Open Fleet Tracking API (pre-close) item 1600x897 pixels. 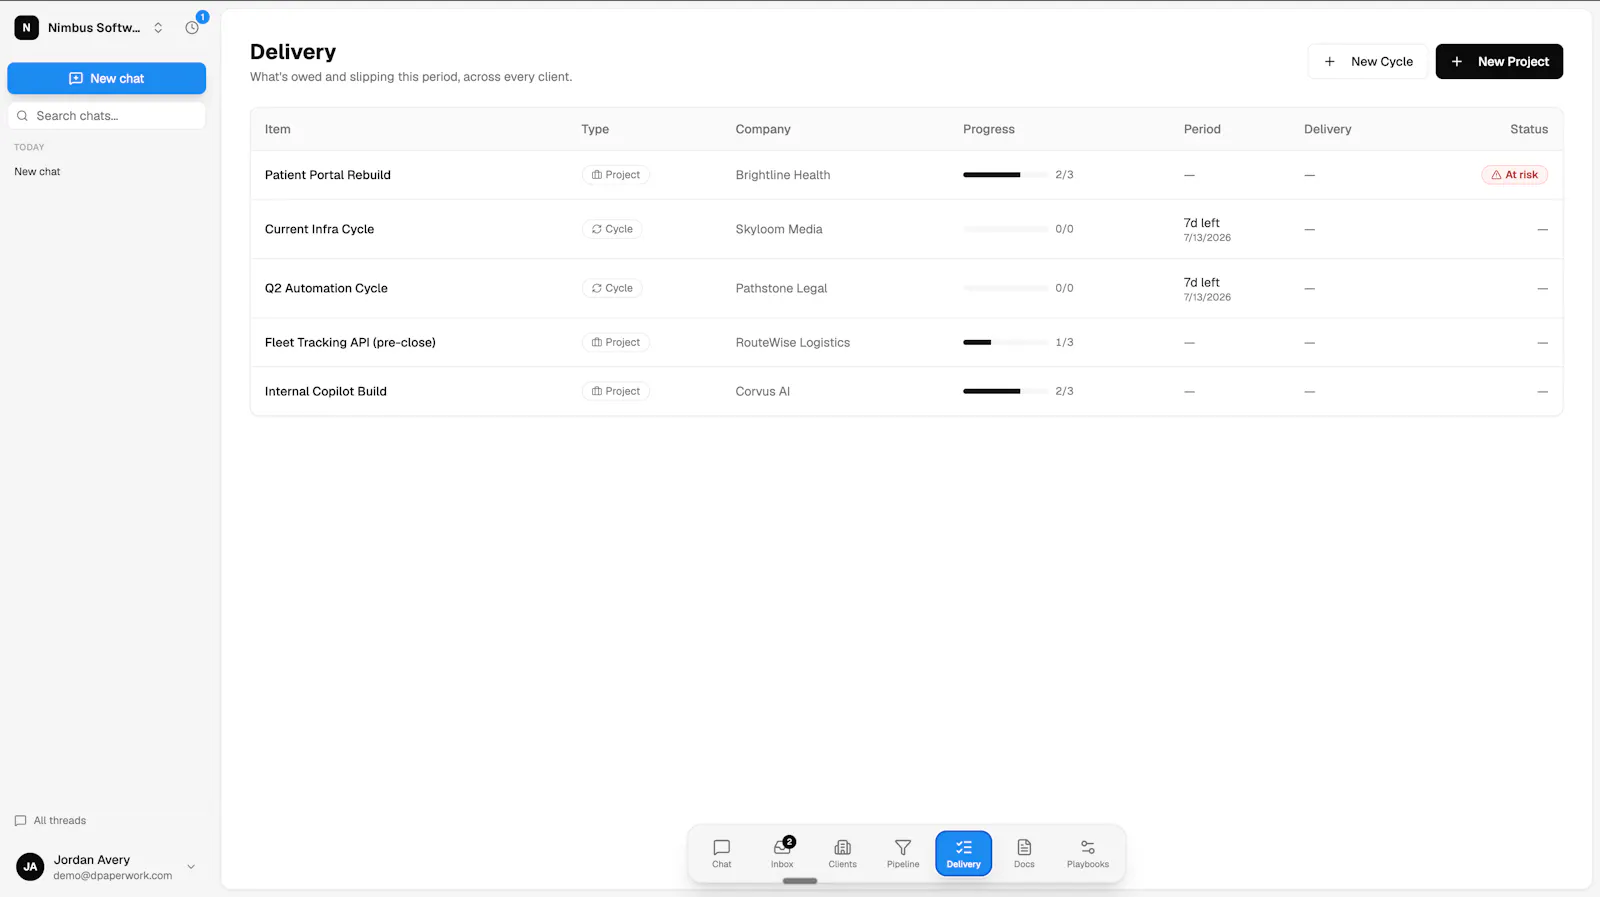pos(350,342)
